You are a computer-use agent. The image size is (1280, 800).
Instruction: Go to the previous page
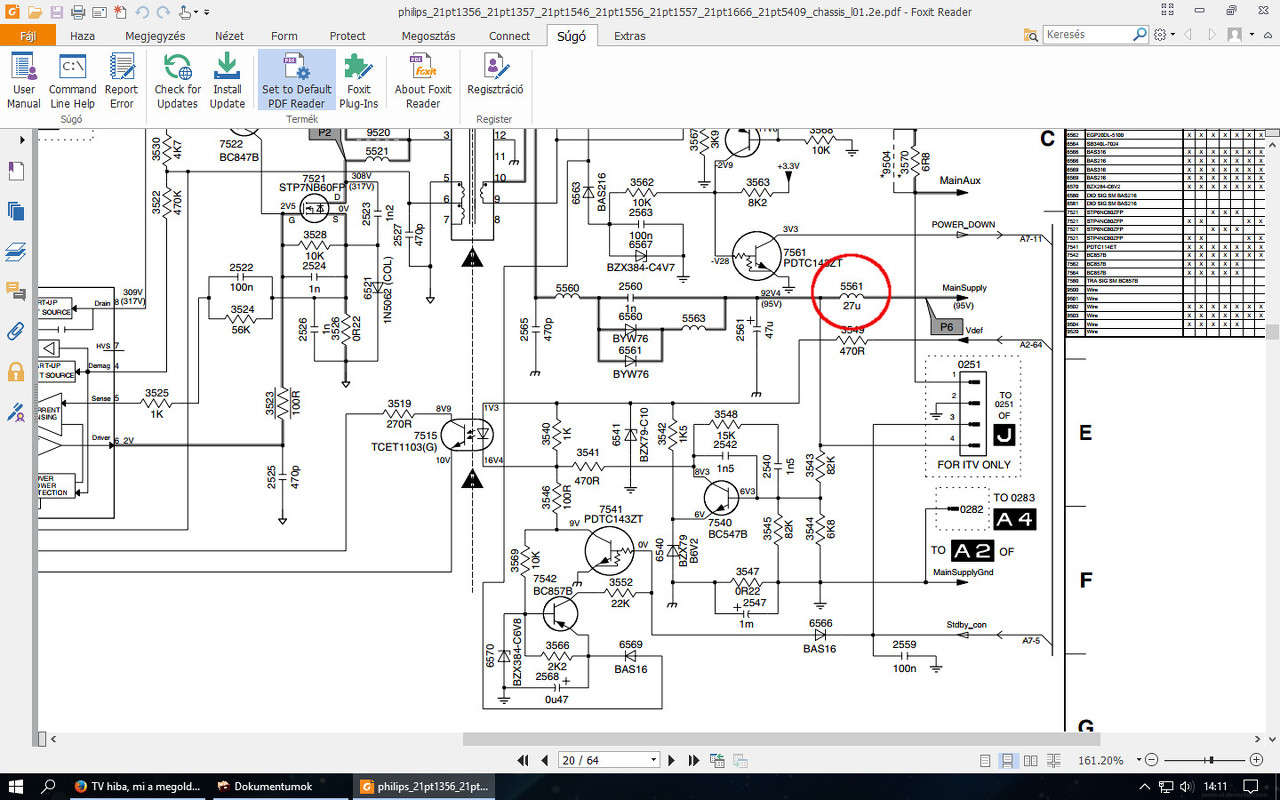546,761
